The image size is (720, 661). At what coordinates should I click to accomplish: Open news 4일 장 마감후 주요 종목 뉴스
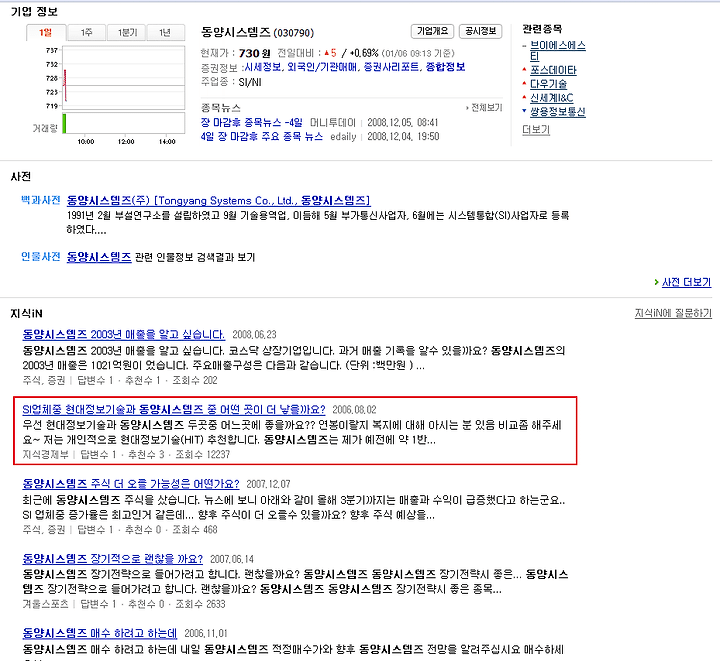(x=262, y=136)
